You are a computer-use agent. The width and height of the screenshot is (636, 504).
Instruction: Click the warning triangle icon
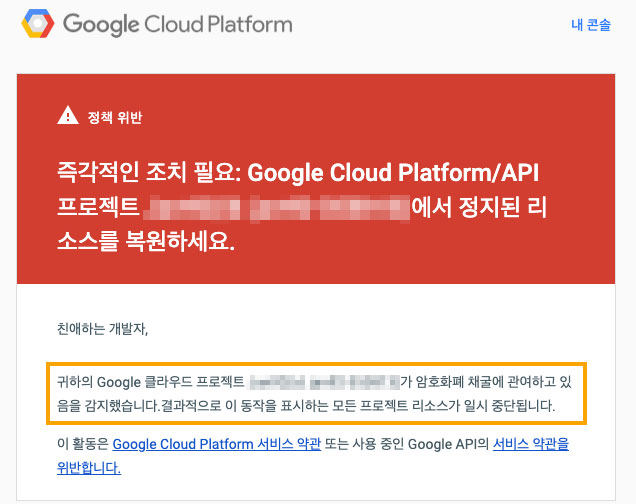point(68,116)
